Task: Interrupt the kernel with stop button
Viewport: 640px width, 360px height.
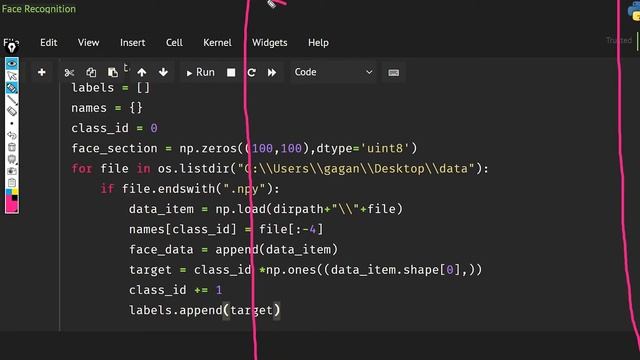Action: pyautogui.click(x=231, y=72)
